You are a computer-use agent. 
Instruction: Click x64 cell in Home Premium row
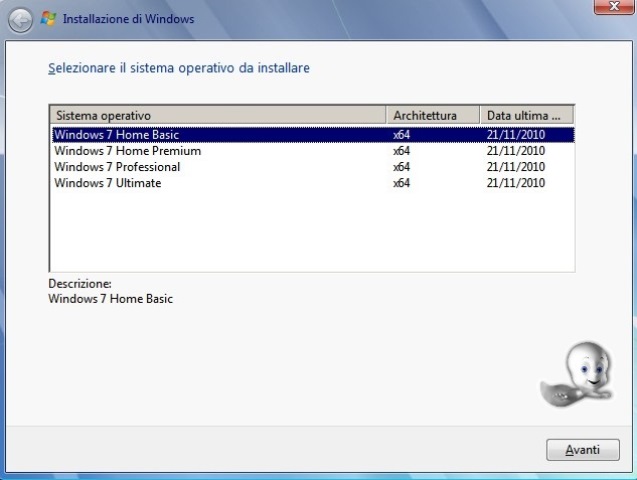point(401,151)
